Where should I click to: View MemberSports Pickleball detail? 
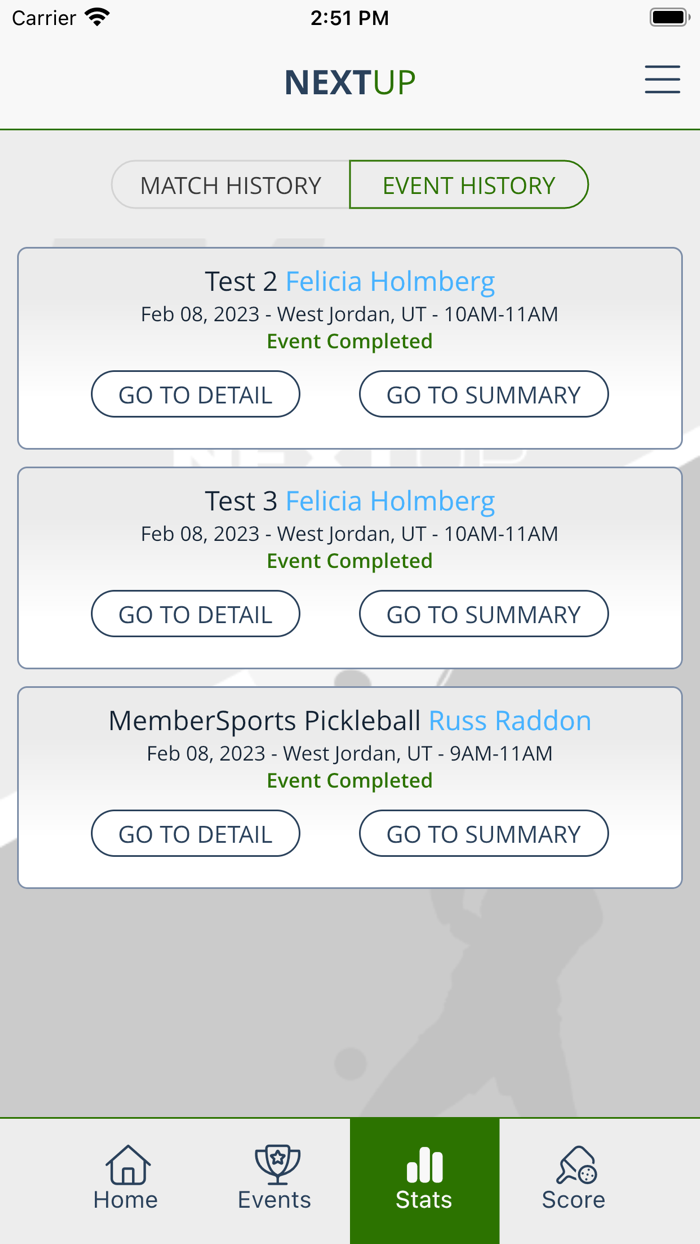[195, 833]
